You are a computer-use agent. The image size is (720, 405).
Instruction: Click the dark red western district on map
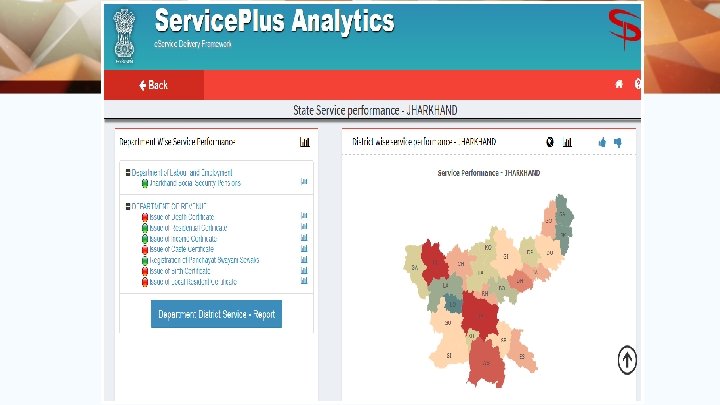pyautogui.click(x=433, y=262)
